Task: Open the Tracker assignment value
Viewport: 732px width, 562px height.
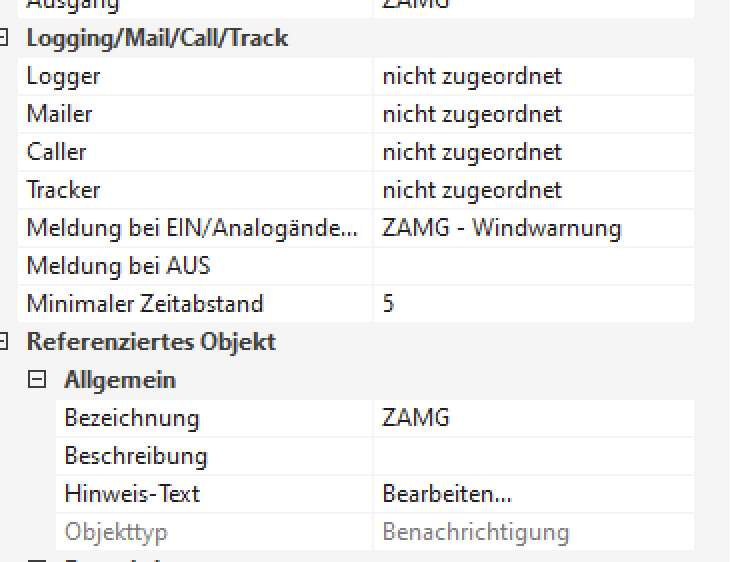Action: (x=472, y=190)
